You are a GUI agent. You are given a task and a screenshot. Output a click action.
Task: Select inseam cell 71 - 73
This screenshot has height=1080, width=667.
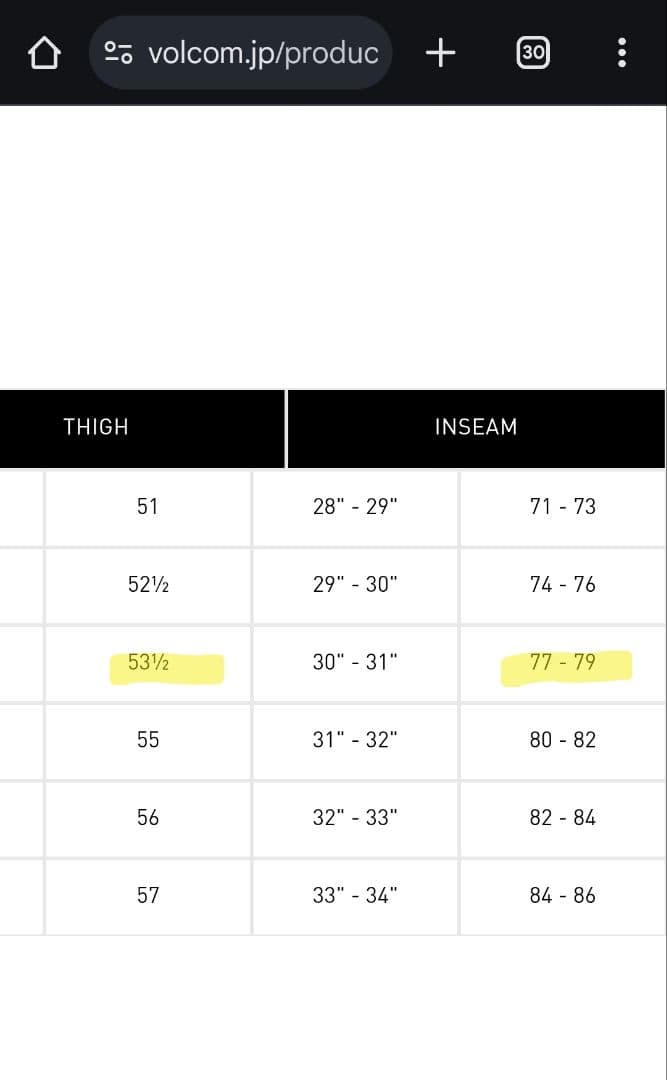click(562, 506)
